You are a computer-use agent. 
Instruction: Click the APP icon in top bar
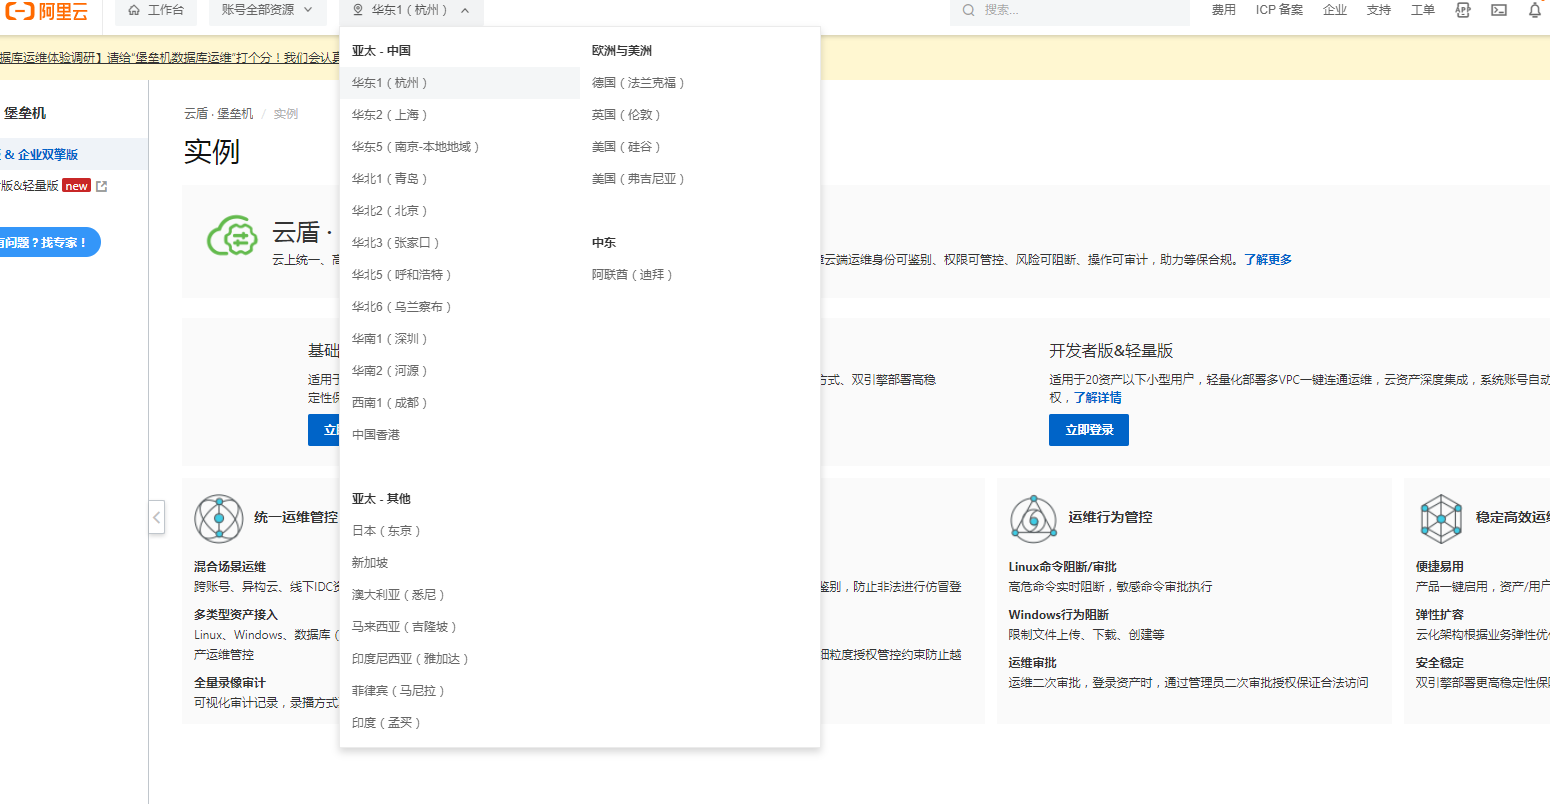(x=1463, y=10)
